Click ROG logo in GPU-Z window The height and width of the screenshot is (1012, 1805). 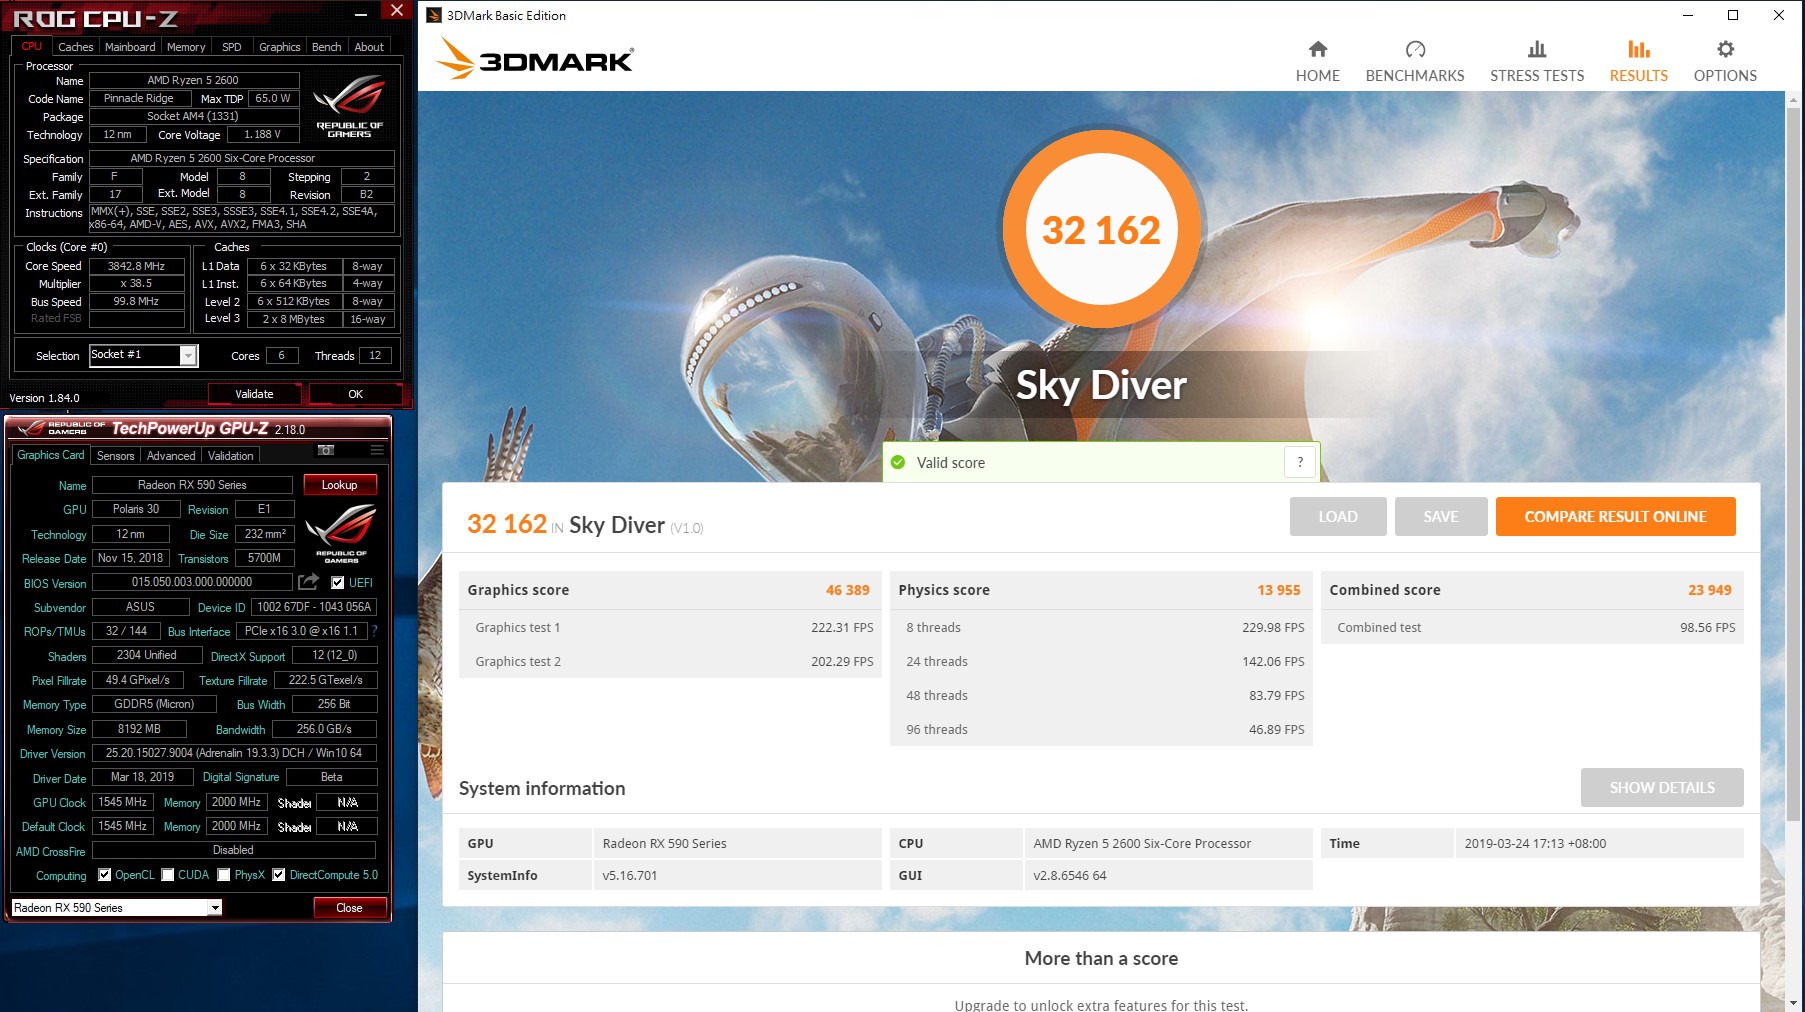pyautogui.click(x=341, y=533)
